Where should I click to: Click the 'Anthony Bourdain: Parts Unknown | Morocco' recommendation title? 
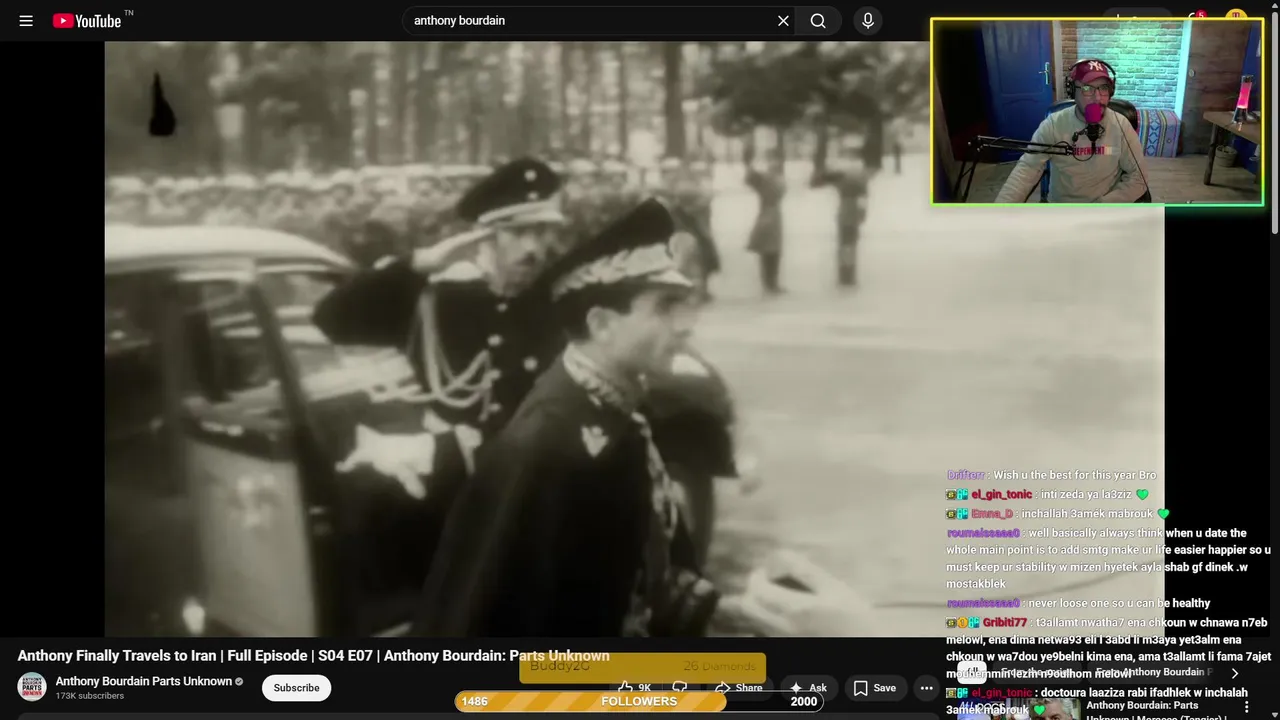(1157, 712)
